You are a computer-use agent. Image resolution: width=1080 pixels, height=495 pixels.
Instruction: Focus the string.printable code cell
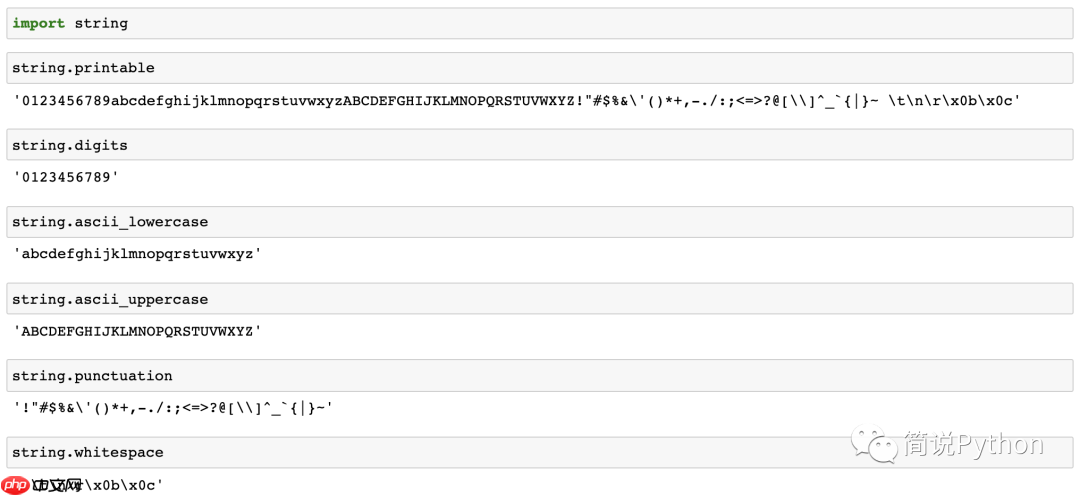point(540,68)
